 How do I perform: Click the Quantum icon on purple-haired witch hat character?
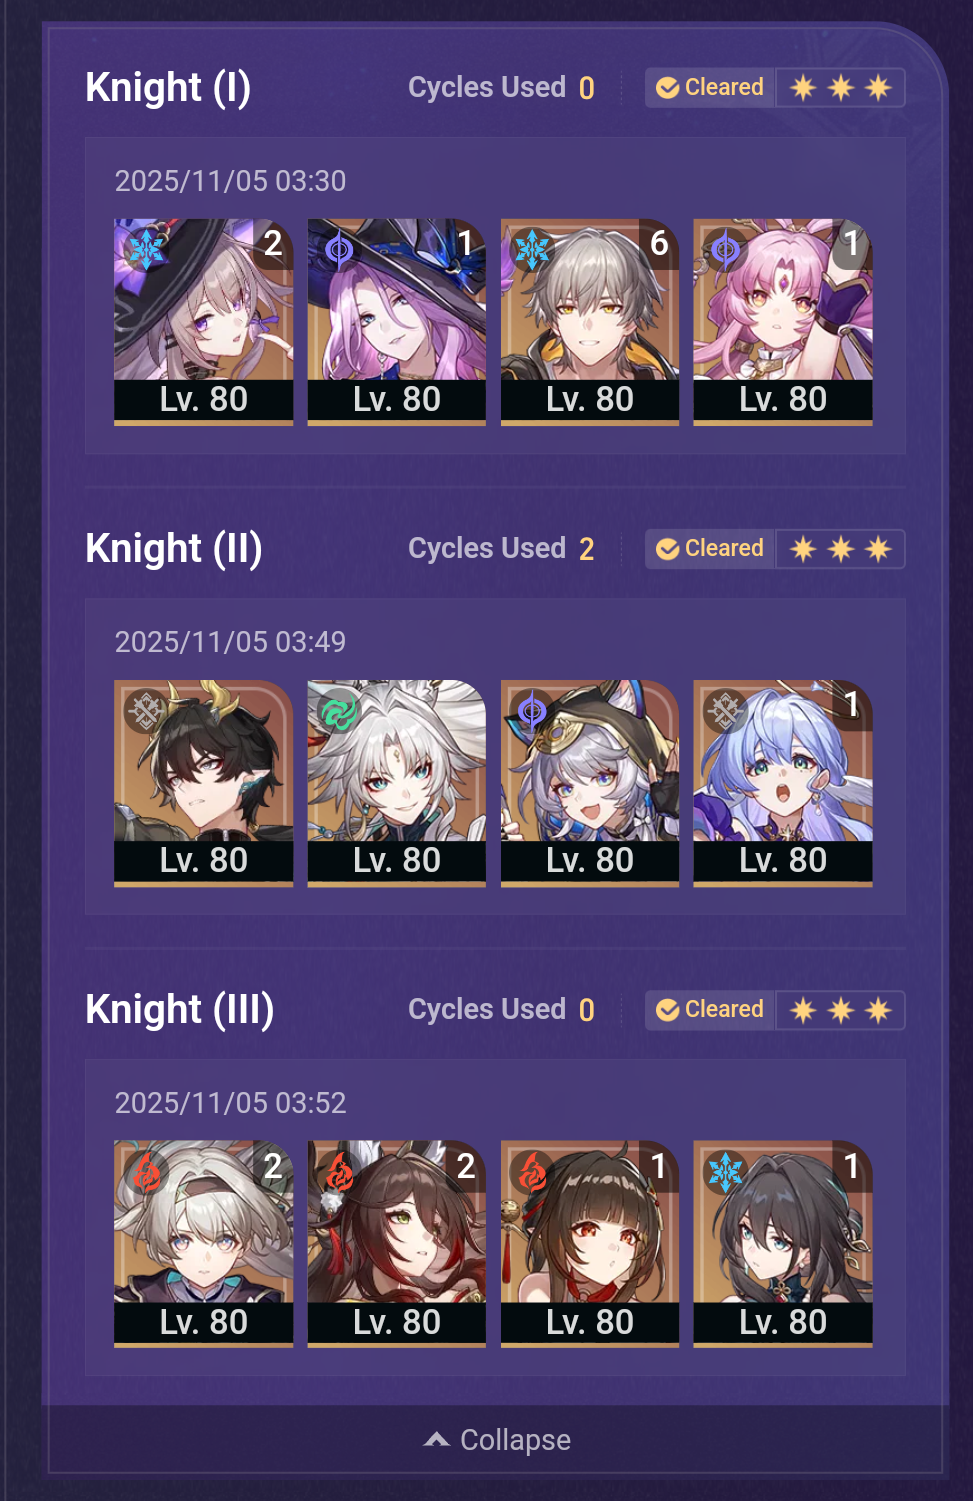(339, 248)
